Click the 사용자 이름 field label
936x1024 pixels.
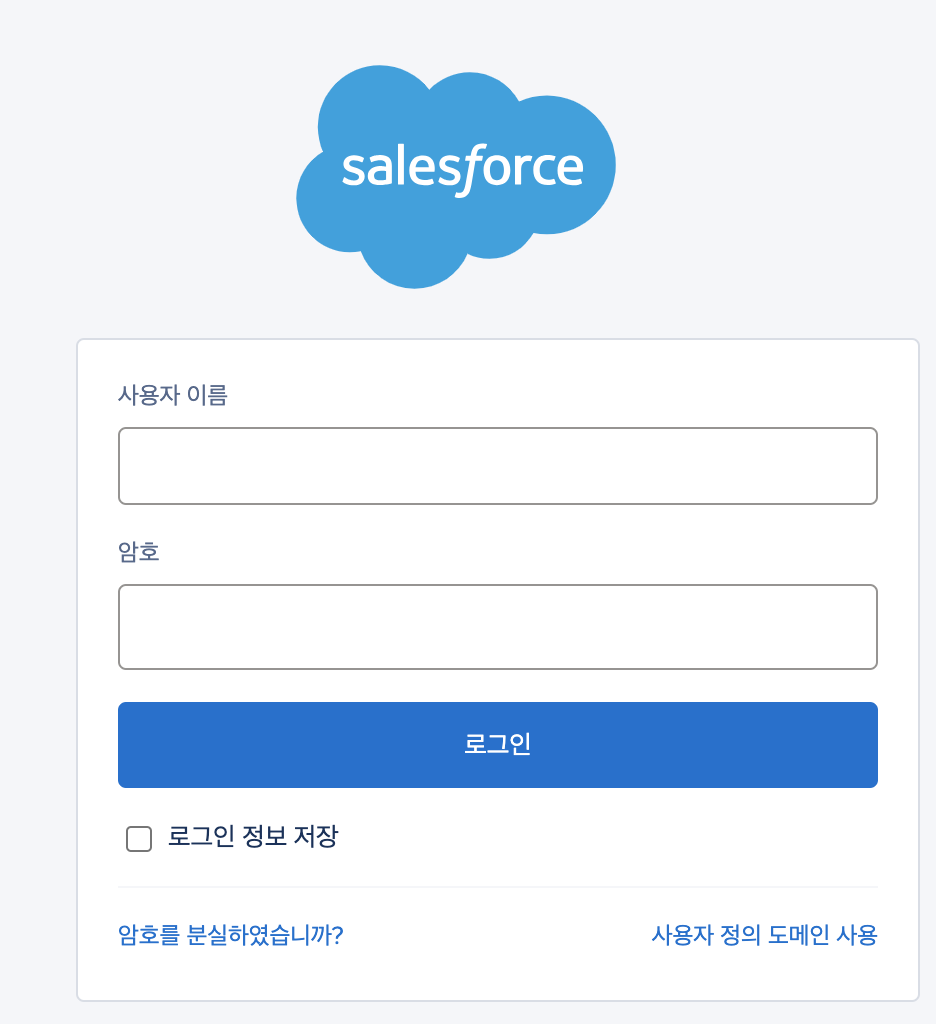tap(172, 396)
